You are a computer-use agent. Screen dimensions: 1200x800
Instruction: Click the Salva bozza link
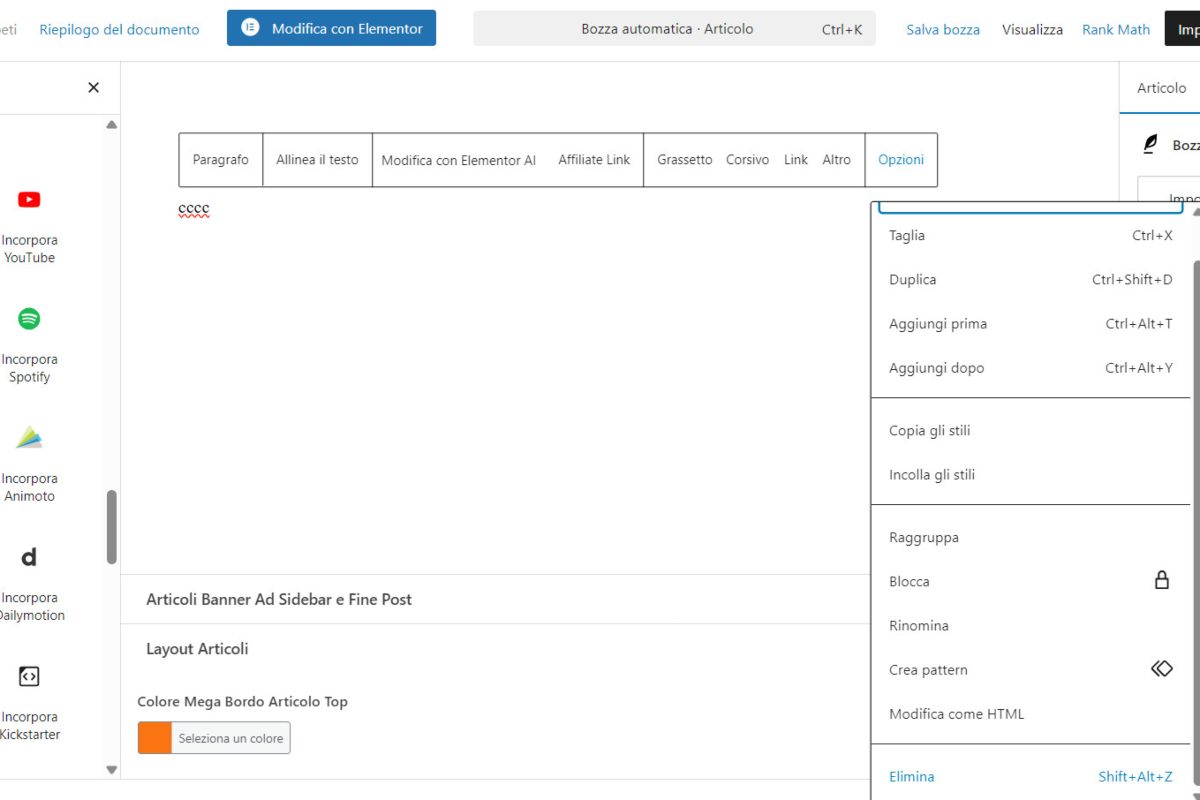coord(943,29)
